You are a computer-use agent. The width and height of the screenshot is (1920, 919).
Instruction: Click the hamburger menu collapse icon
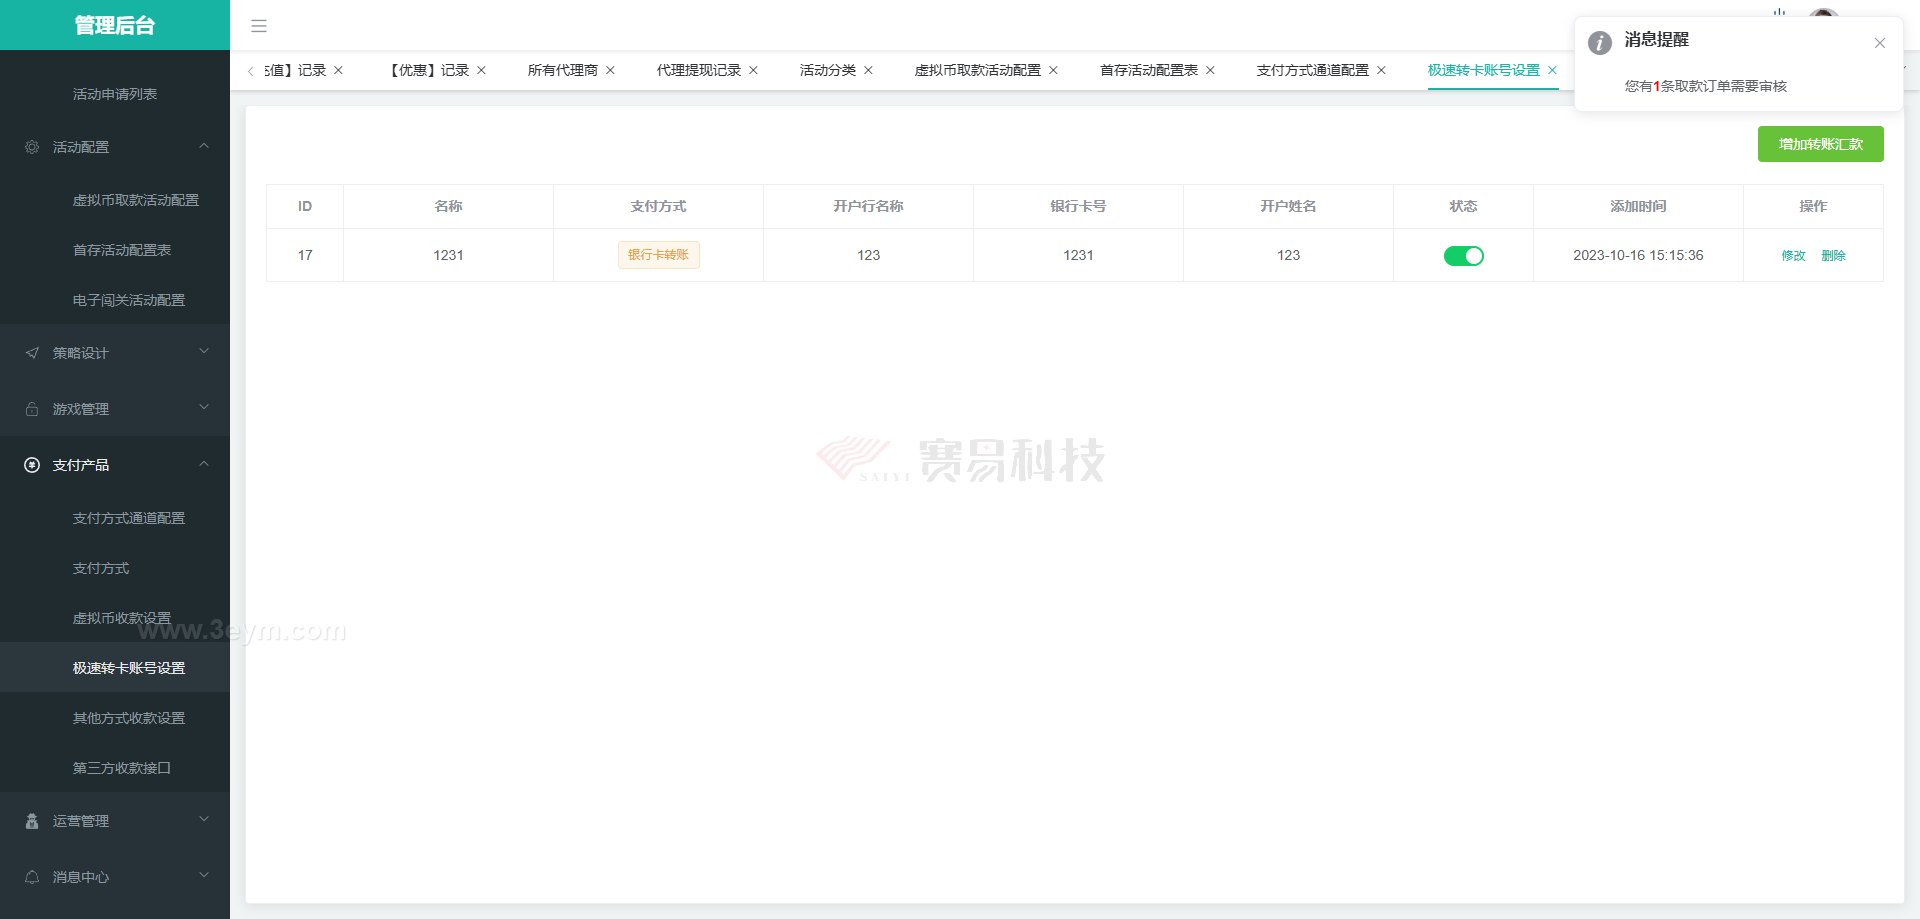pos(259,26)
